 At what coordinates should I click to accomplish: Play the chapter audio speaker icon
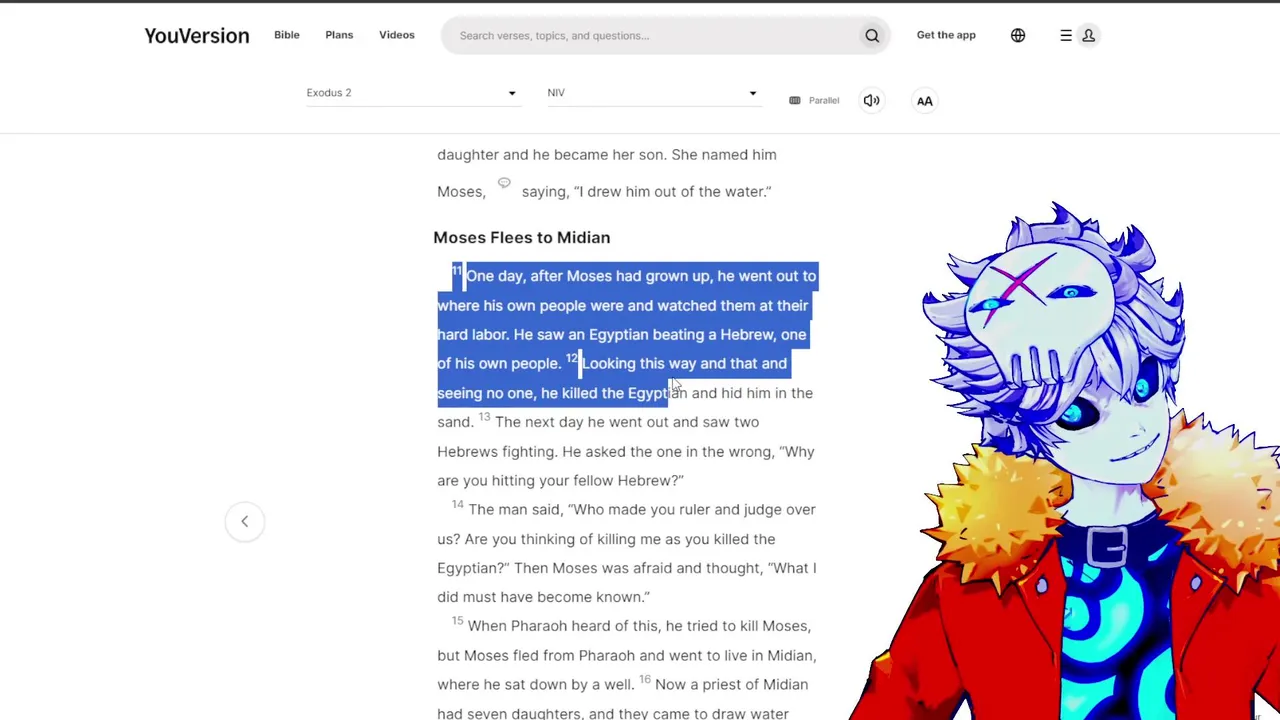872,100
